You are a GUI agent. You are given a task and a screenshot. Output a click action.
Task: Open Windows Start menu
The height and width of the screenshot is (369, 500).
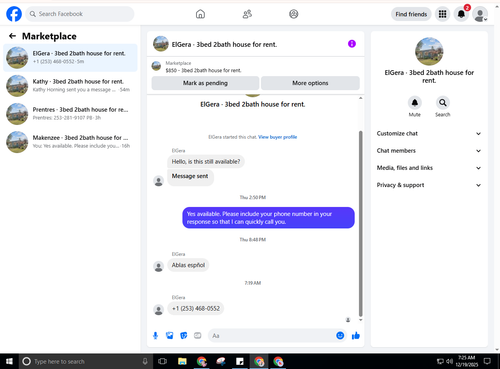[9, 361]
